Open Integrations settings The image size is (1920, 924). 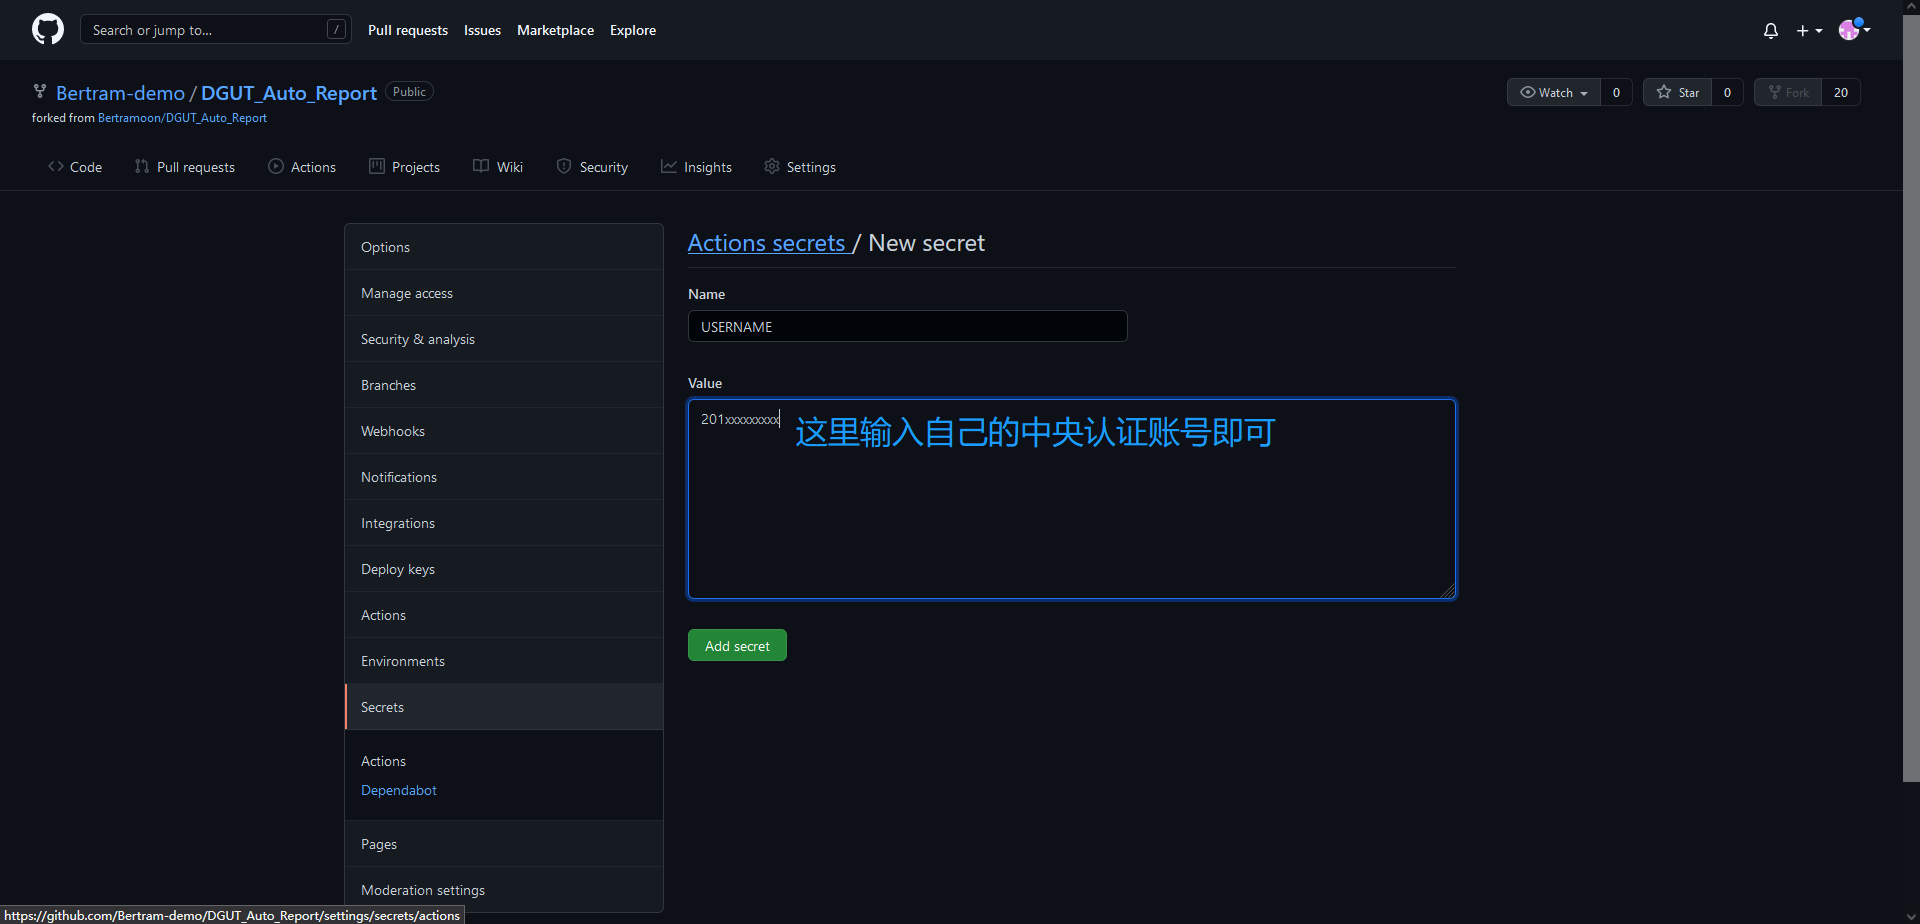pos(504,523)
